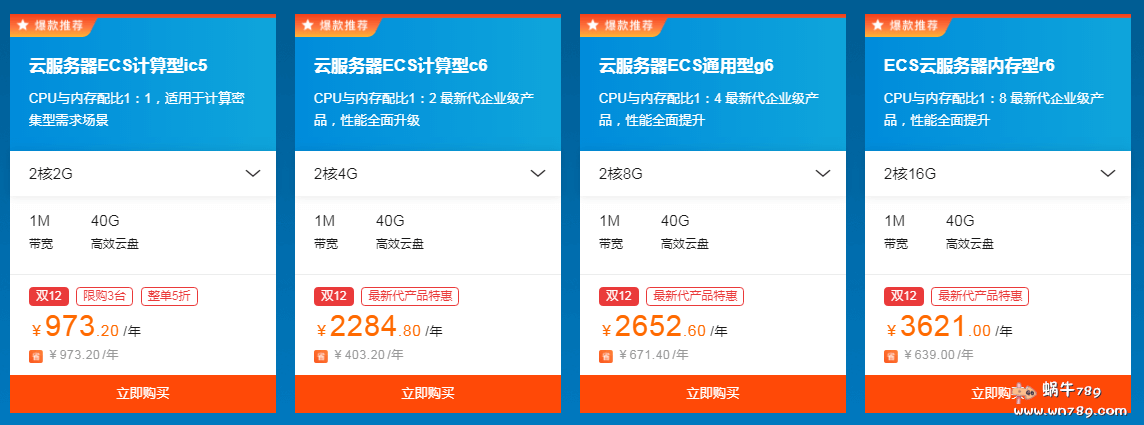Buy the ECS ic5 server now
The width and height of the screenshot is (1144, 425).
point(143,393)
